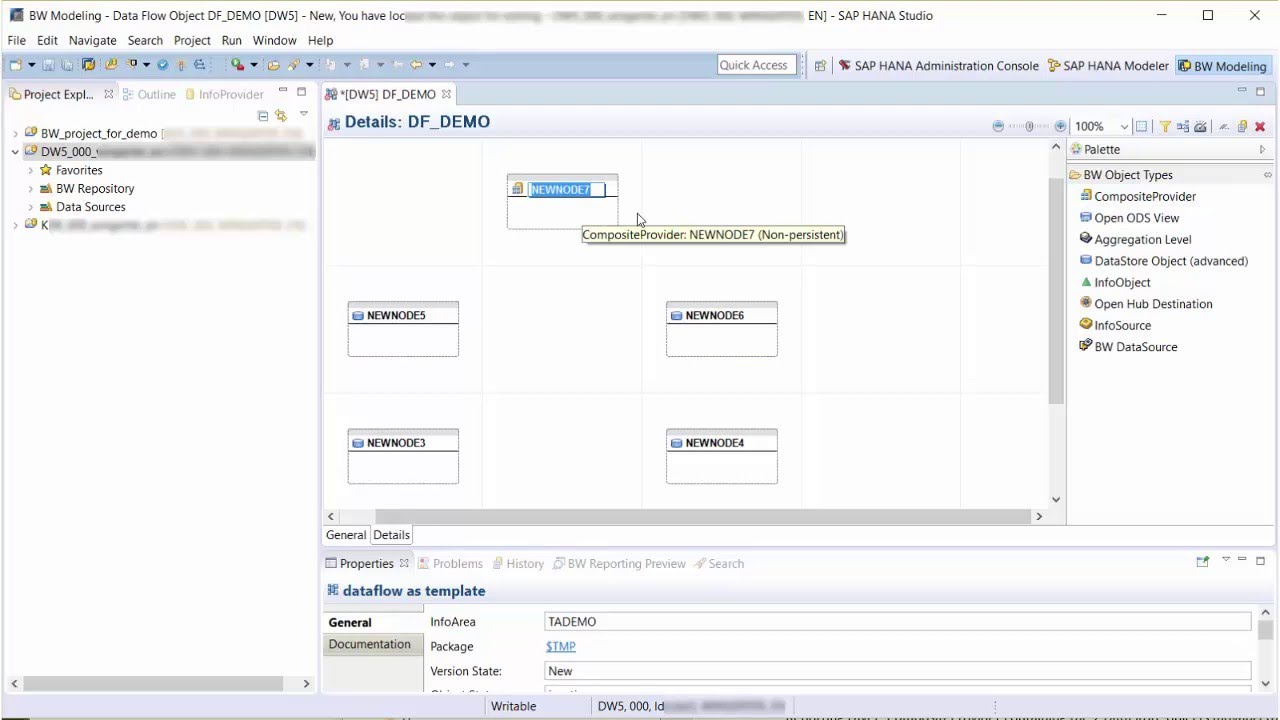Select Data Sources in the tree

tap(90, 207)
